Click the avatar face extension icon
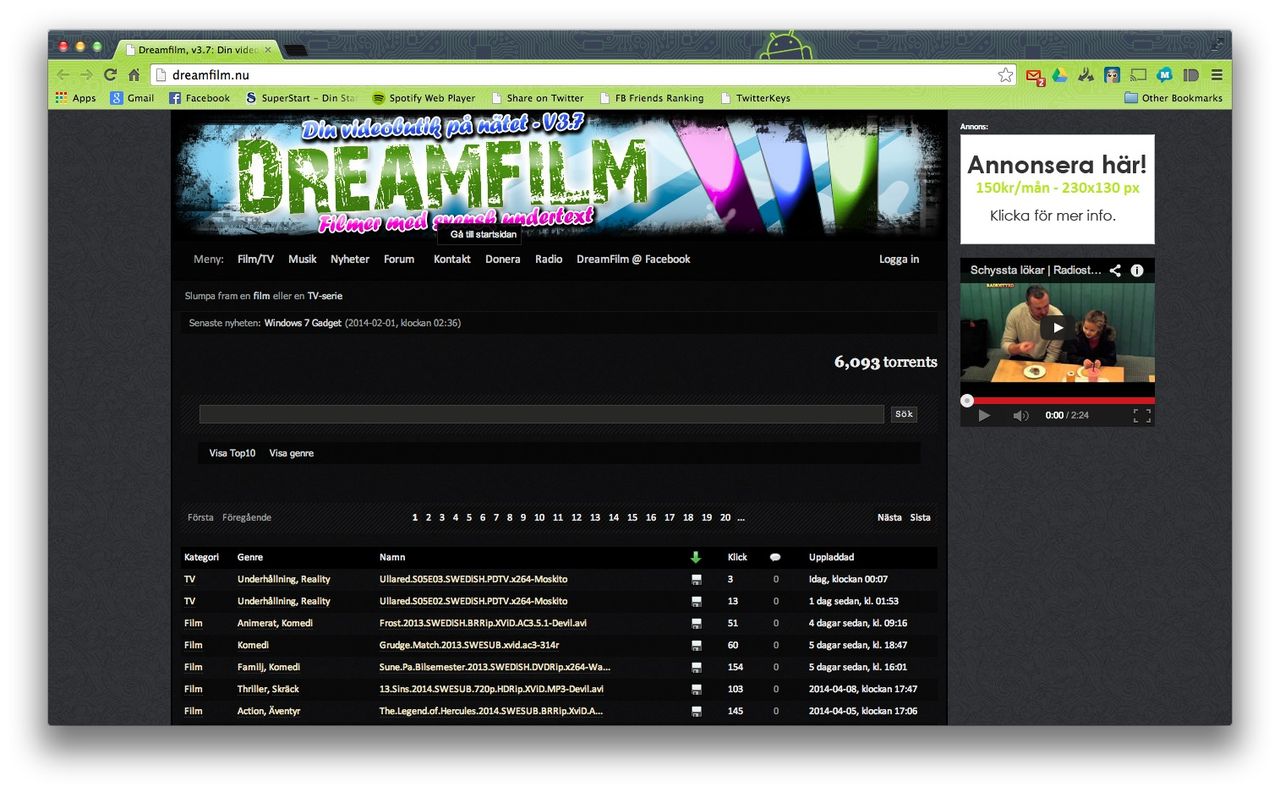The width and height of the screenshot is (1280, 792). pyautogui.click(x=1112, y=75)
